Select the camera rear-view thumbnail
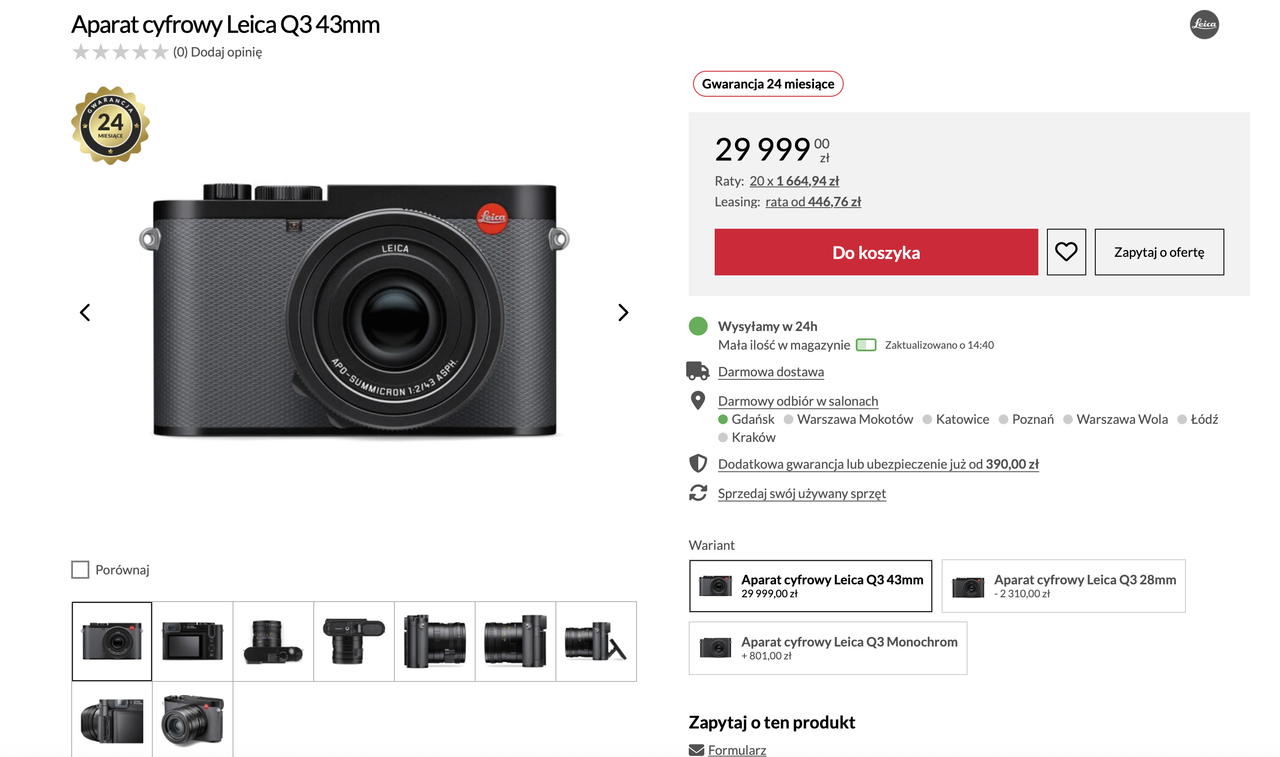This screenshot has height=757, width=1280. (x=192, y=641)
